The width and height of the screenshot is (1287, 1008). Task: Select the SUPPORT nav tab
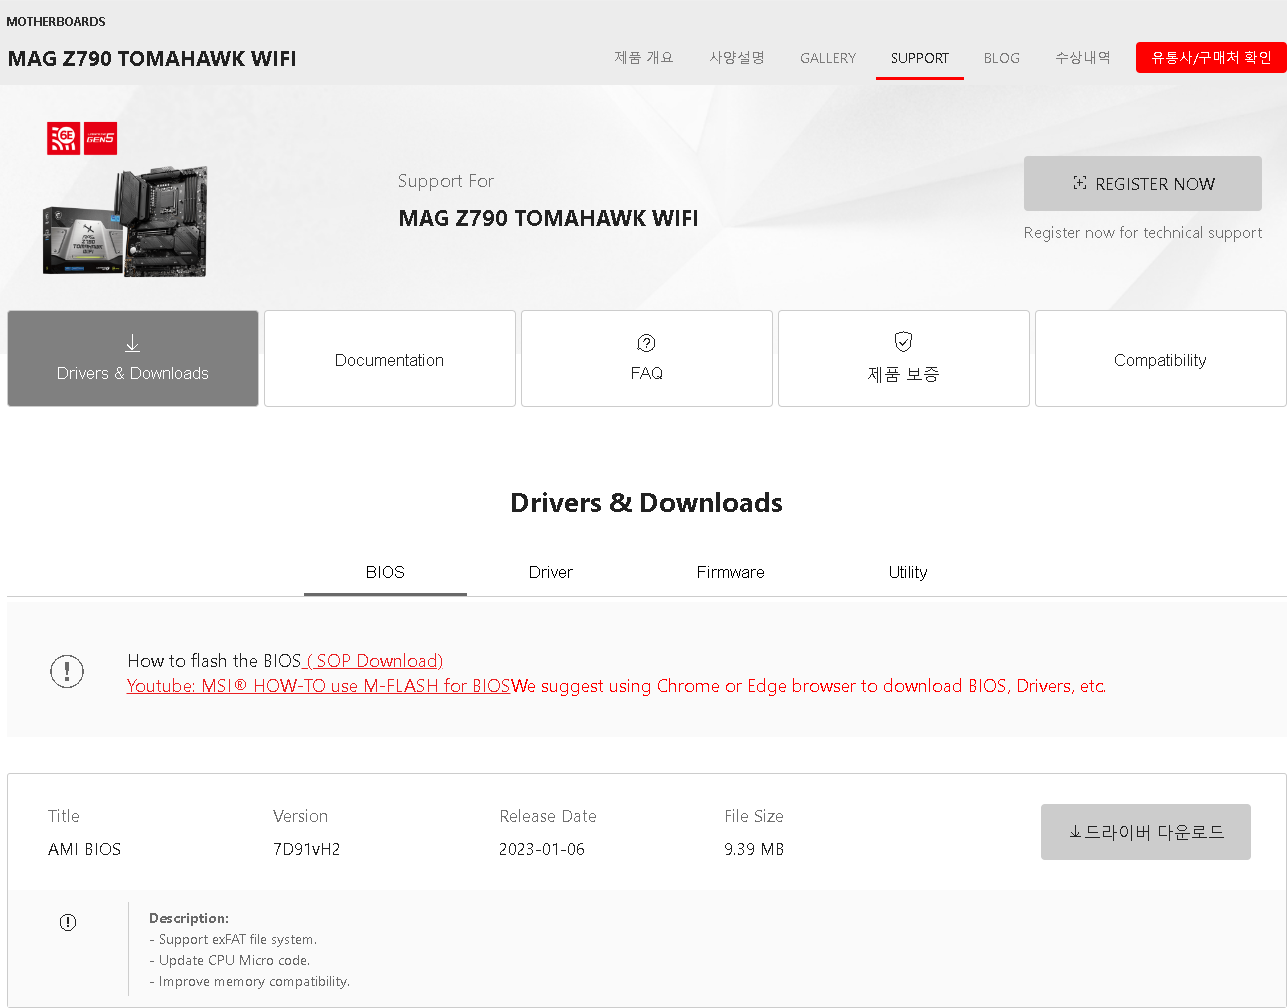pyautogui.click(x=920, y=58)
